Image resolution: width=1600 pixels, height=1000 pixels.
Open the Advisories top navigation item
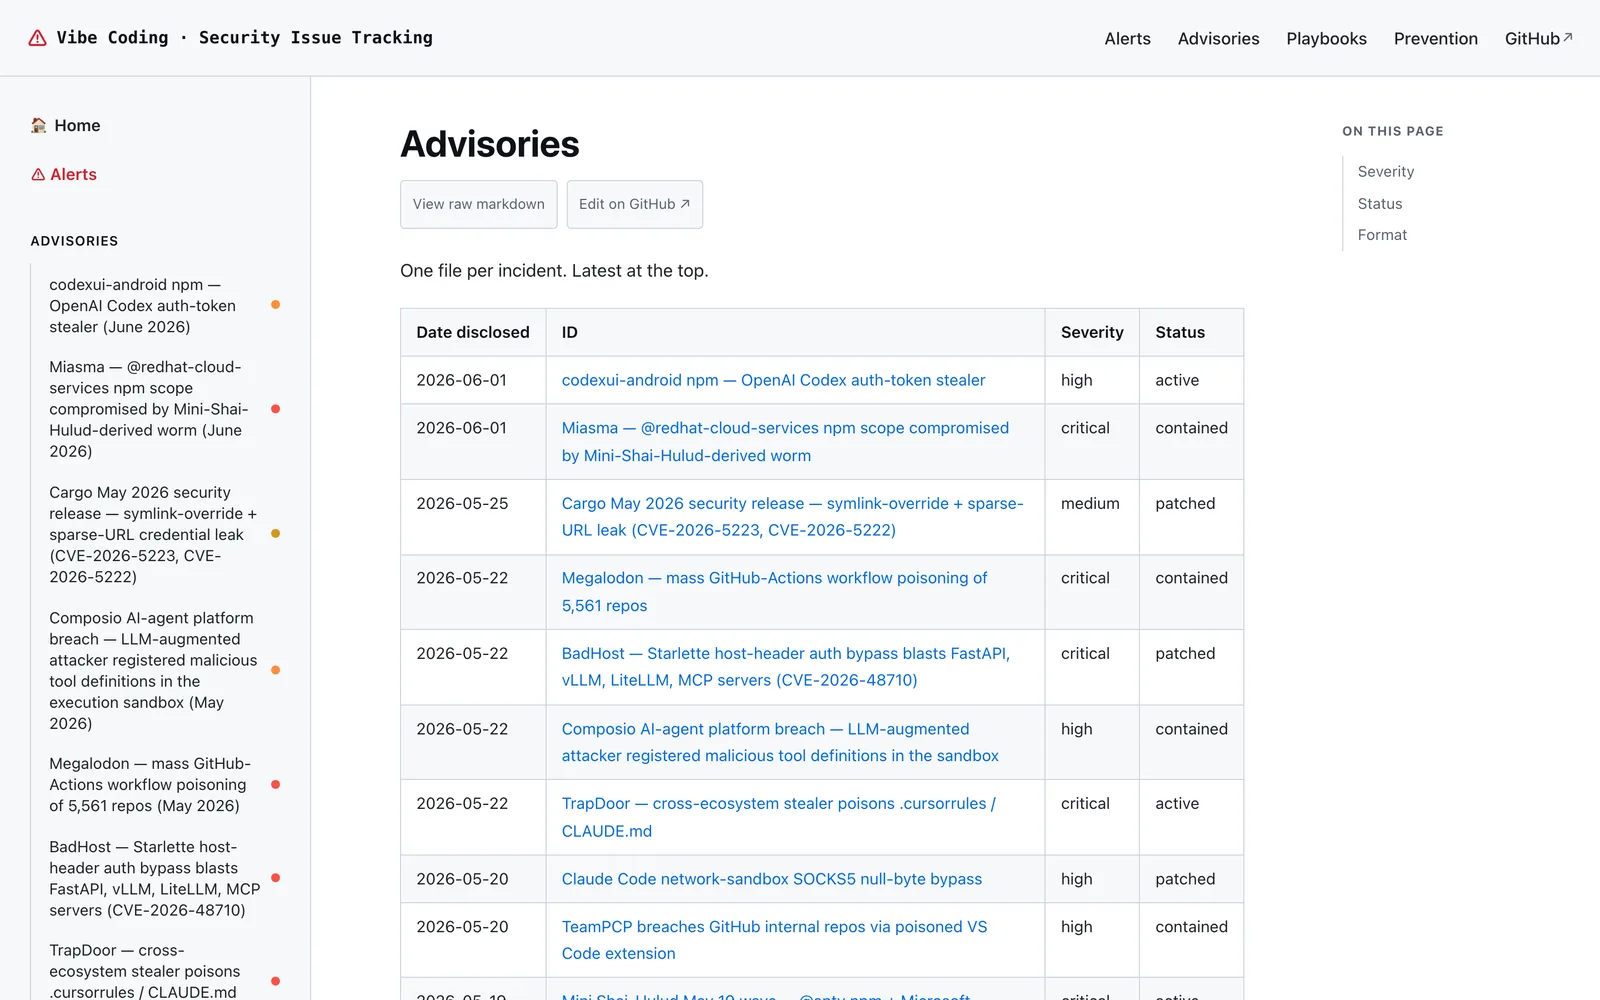[1218, 38]
